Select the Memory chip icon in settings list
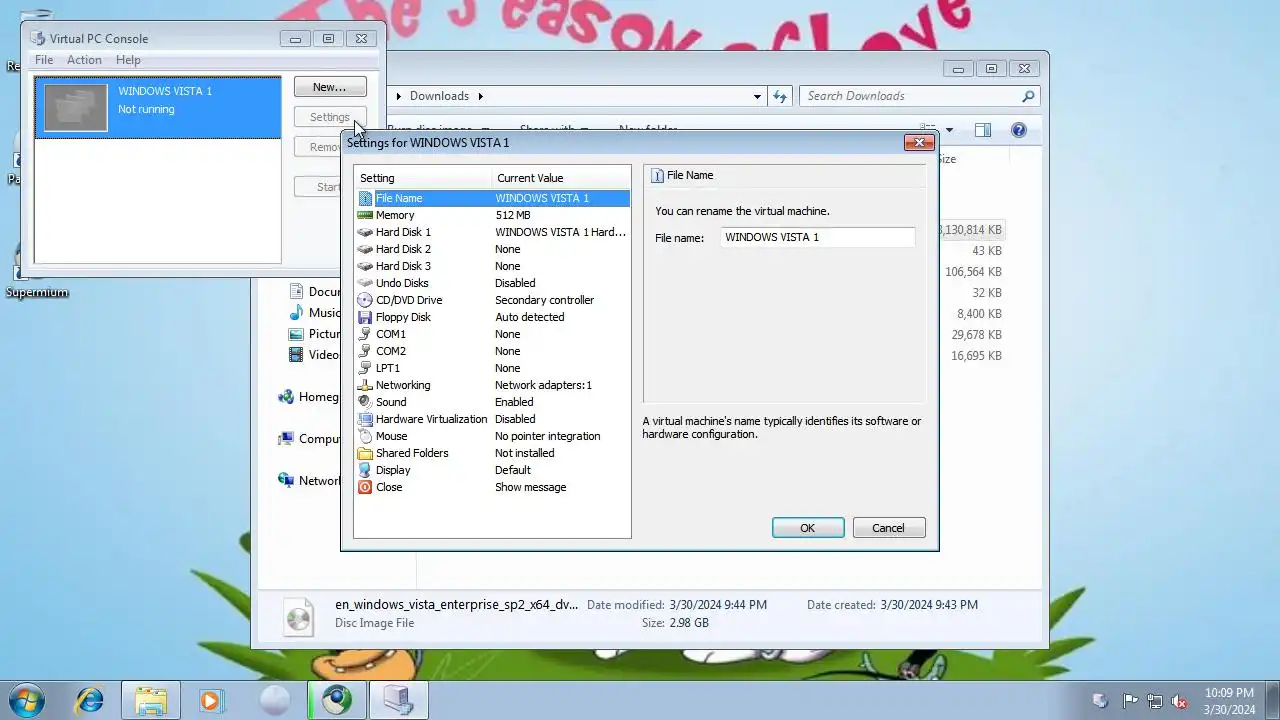 (x=365, y=215)
